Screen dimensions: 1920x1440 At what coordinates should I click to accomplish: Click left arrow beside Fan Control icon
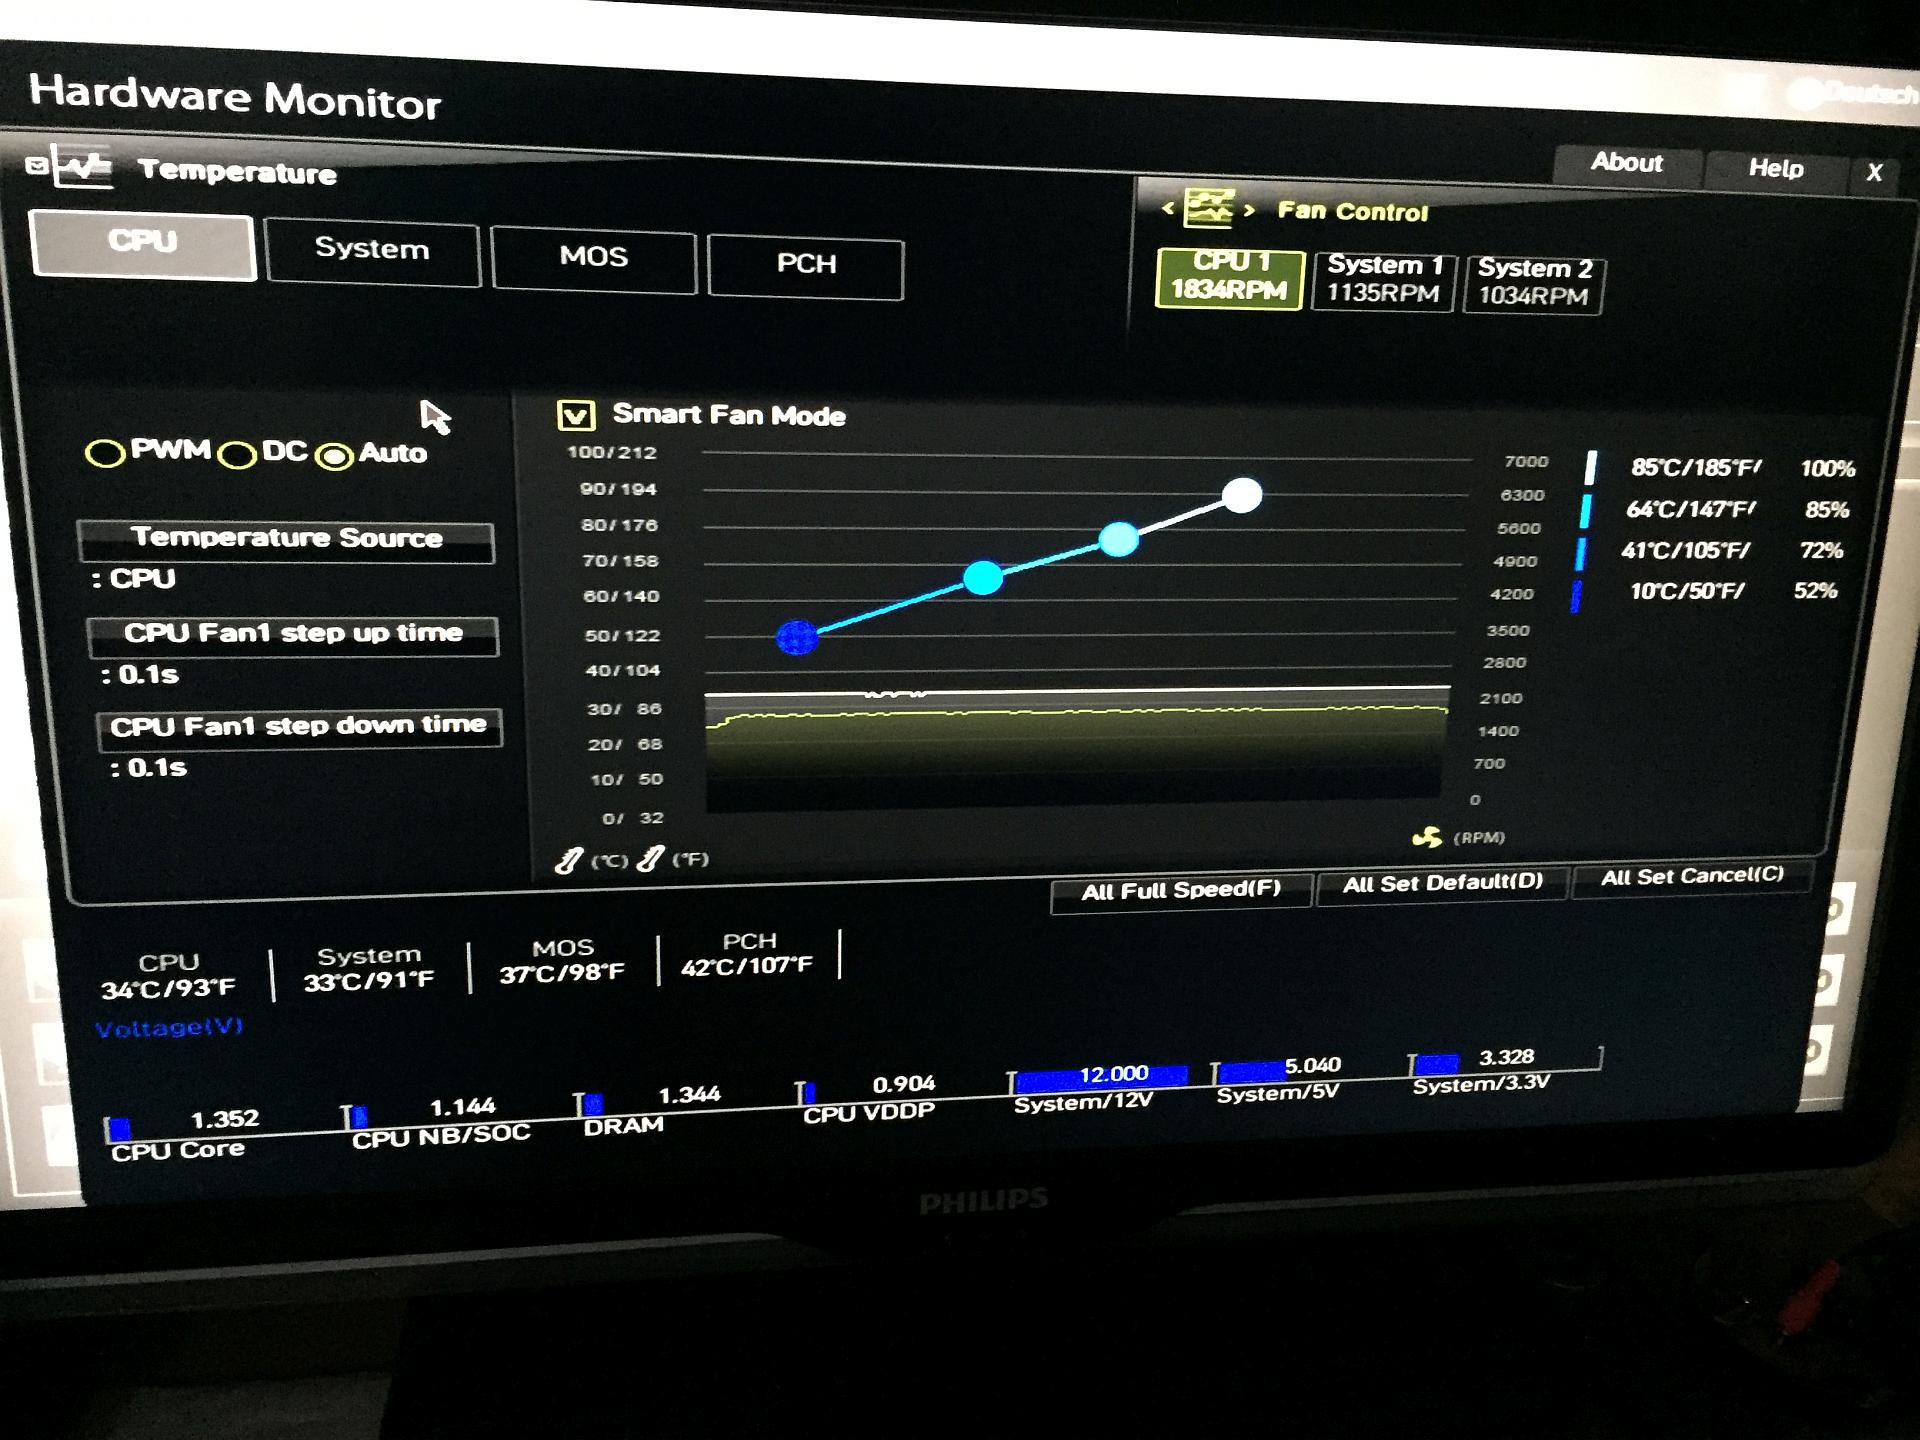1167,208
